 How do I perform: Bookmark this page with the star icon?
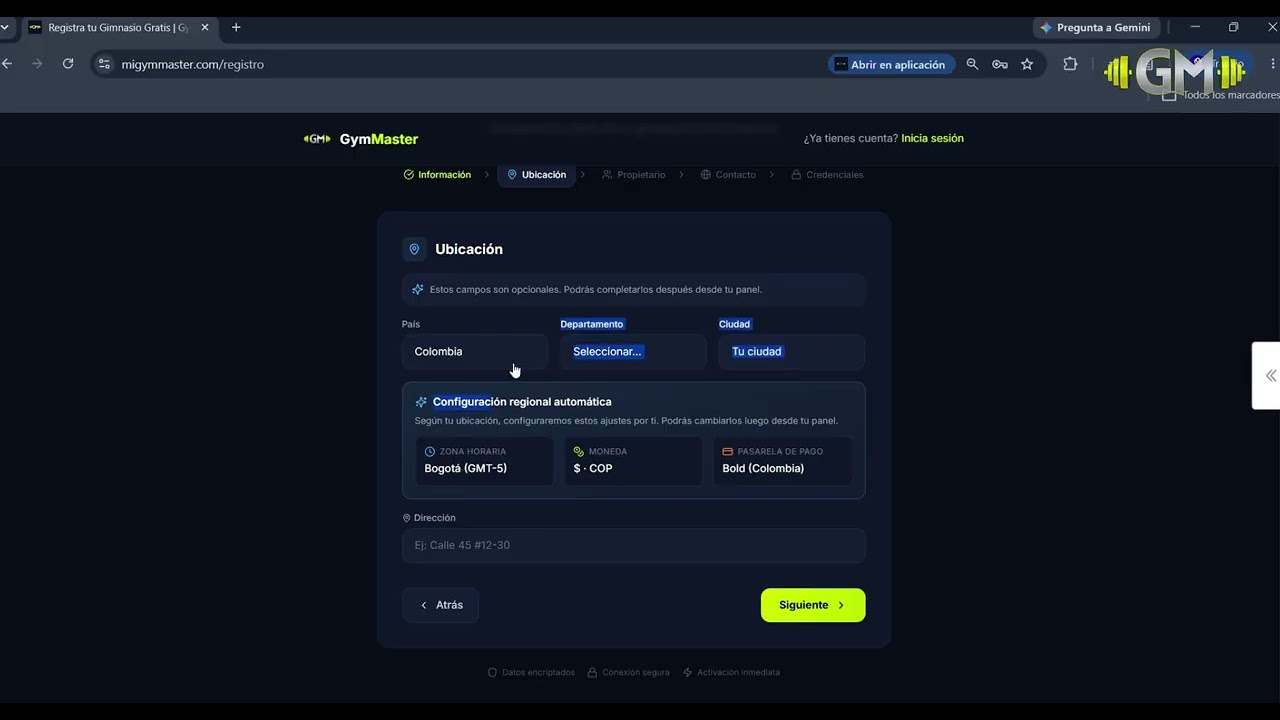click(x=1027, y=64)
